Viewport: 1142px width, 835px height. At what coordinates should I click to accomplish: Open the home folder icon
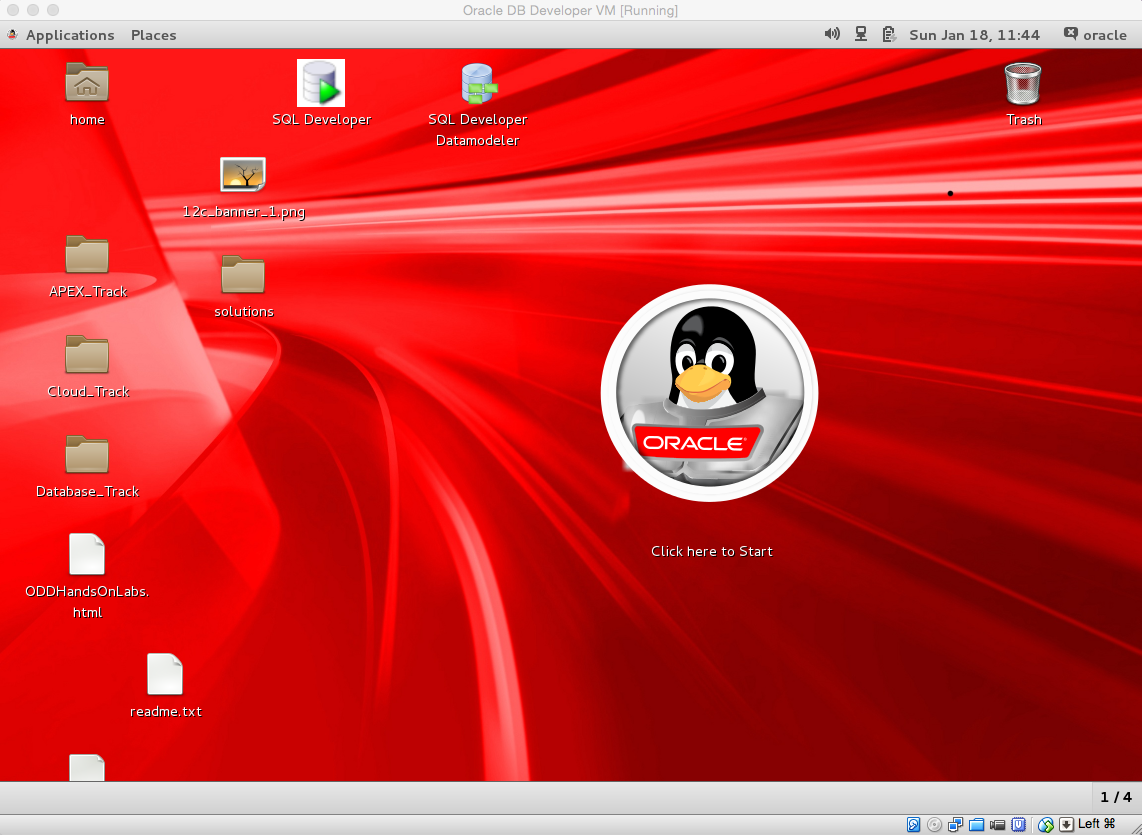87,82
